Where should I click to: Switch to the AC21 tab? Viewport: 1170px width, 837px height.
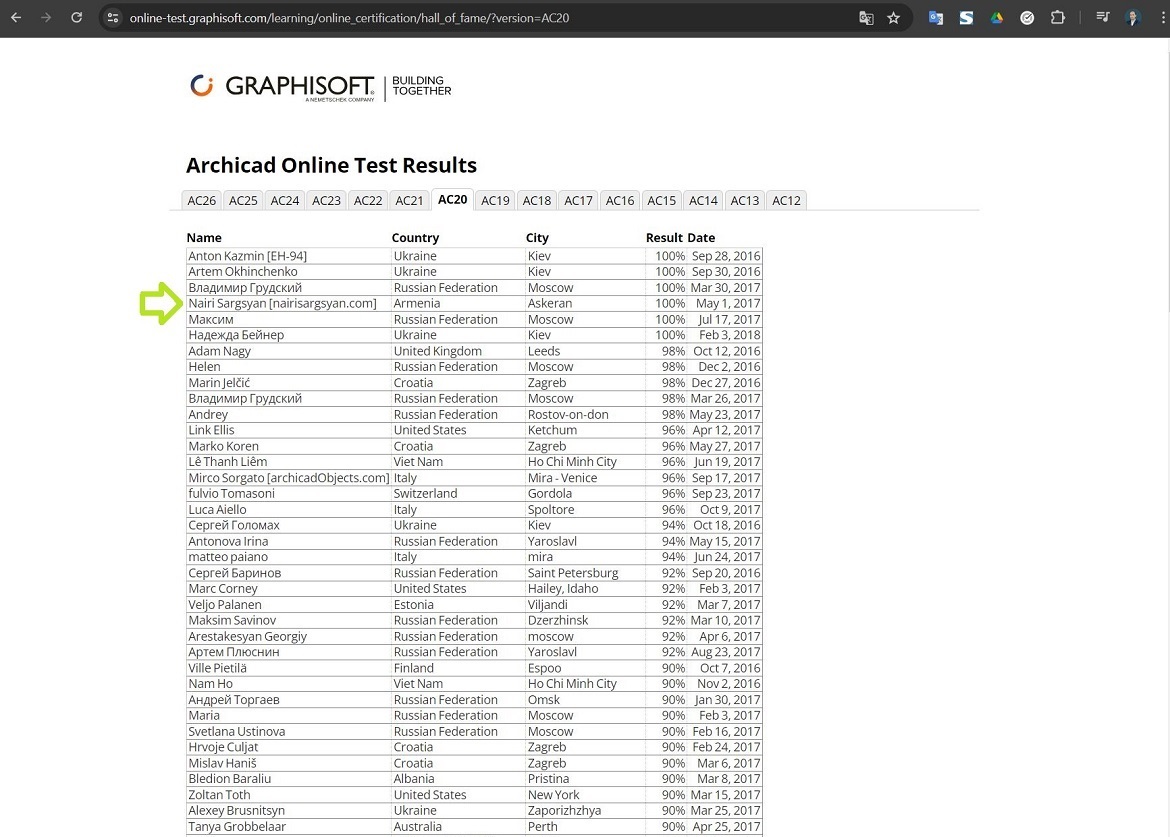[x=410, y=201]
